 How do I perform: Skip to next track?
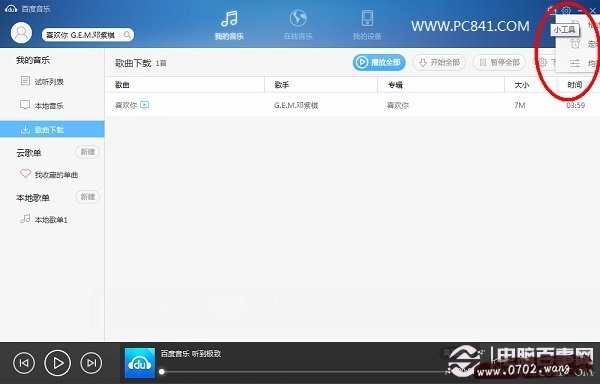click(x=91, y=363)
